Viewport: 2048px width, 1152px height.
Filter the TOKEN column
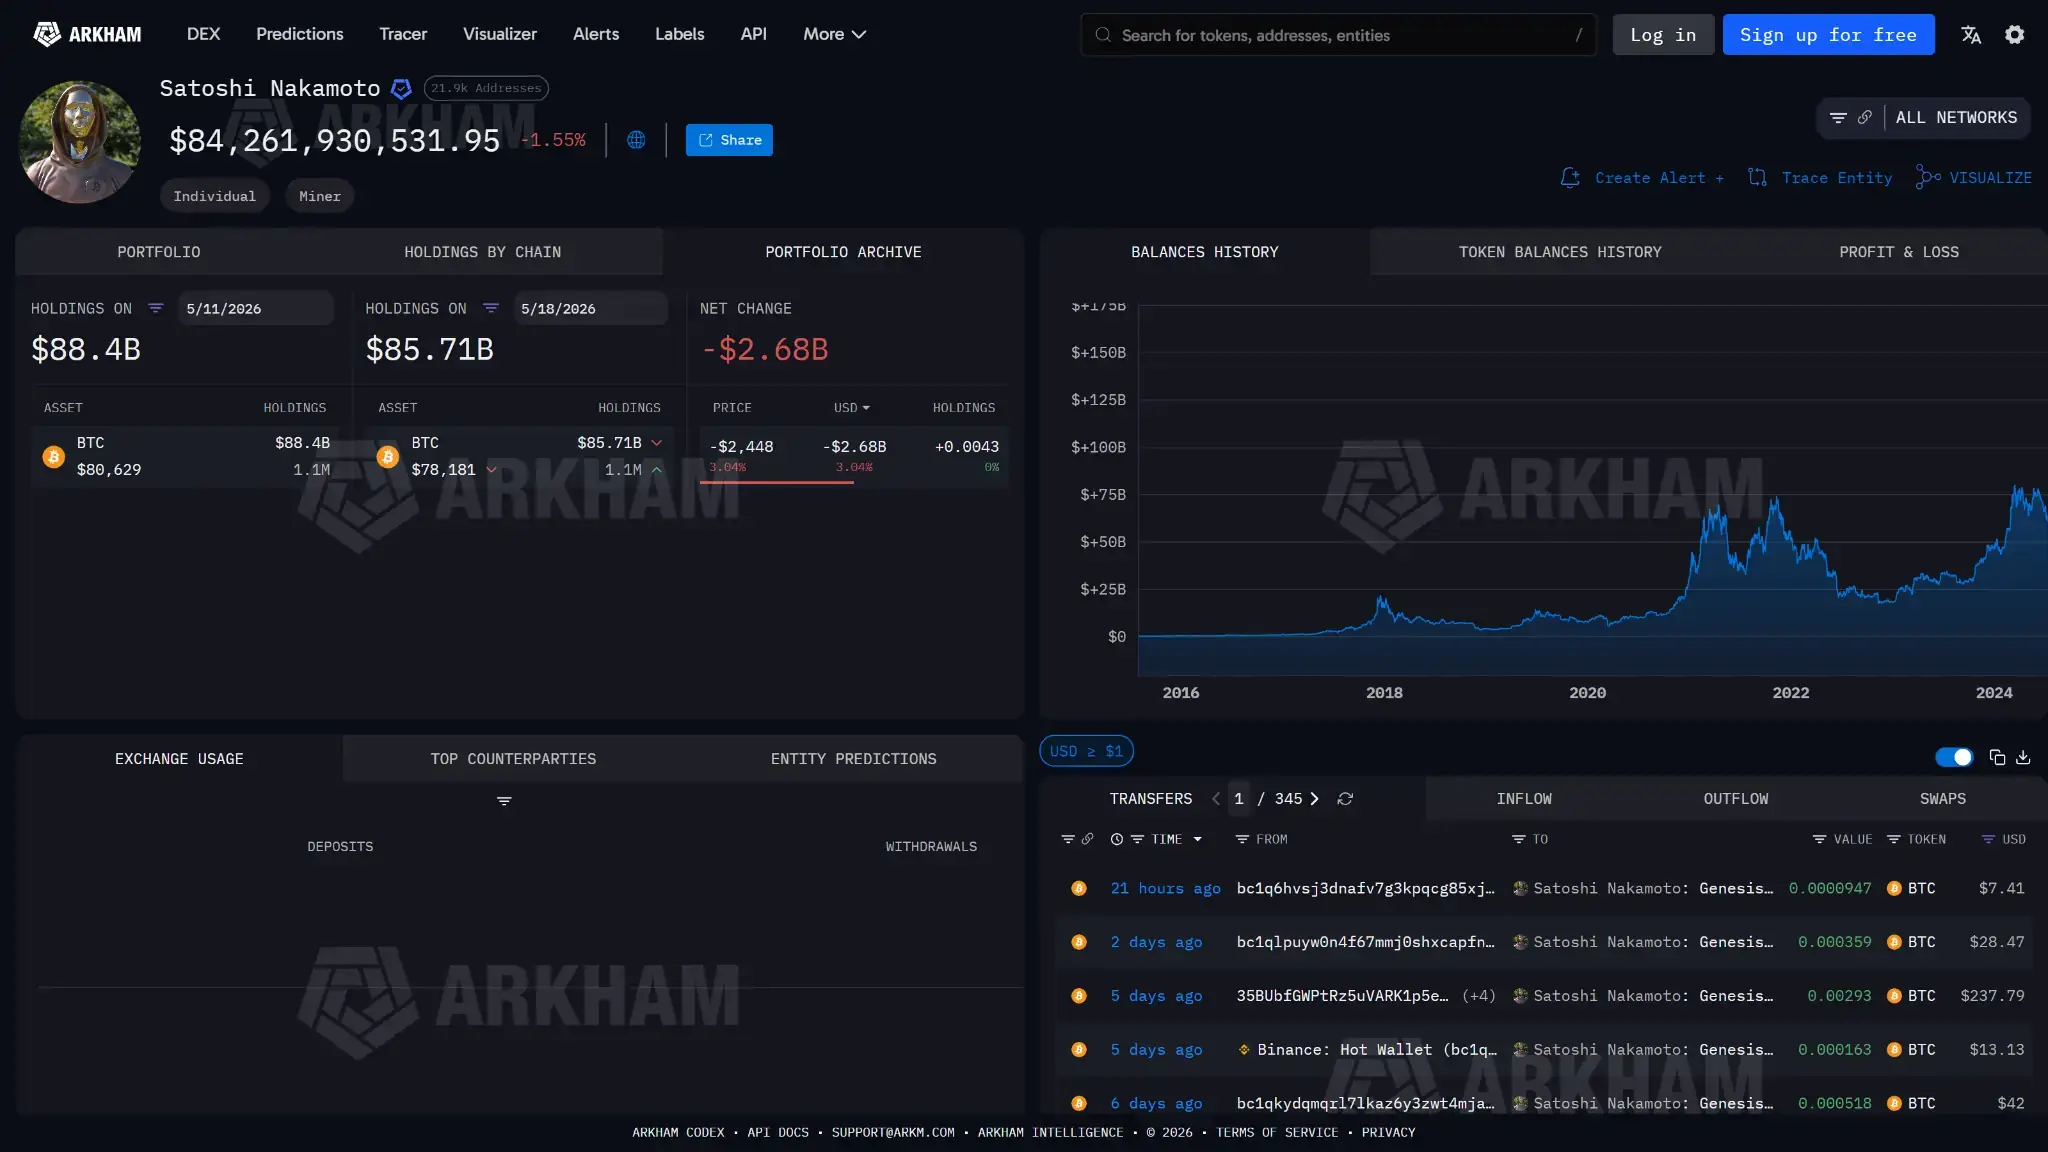1893,839
